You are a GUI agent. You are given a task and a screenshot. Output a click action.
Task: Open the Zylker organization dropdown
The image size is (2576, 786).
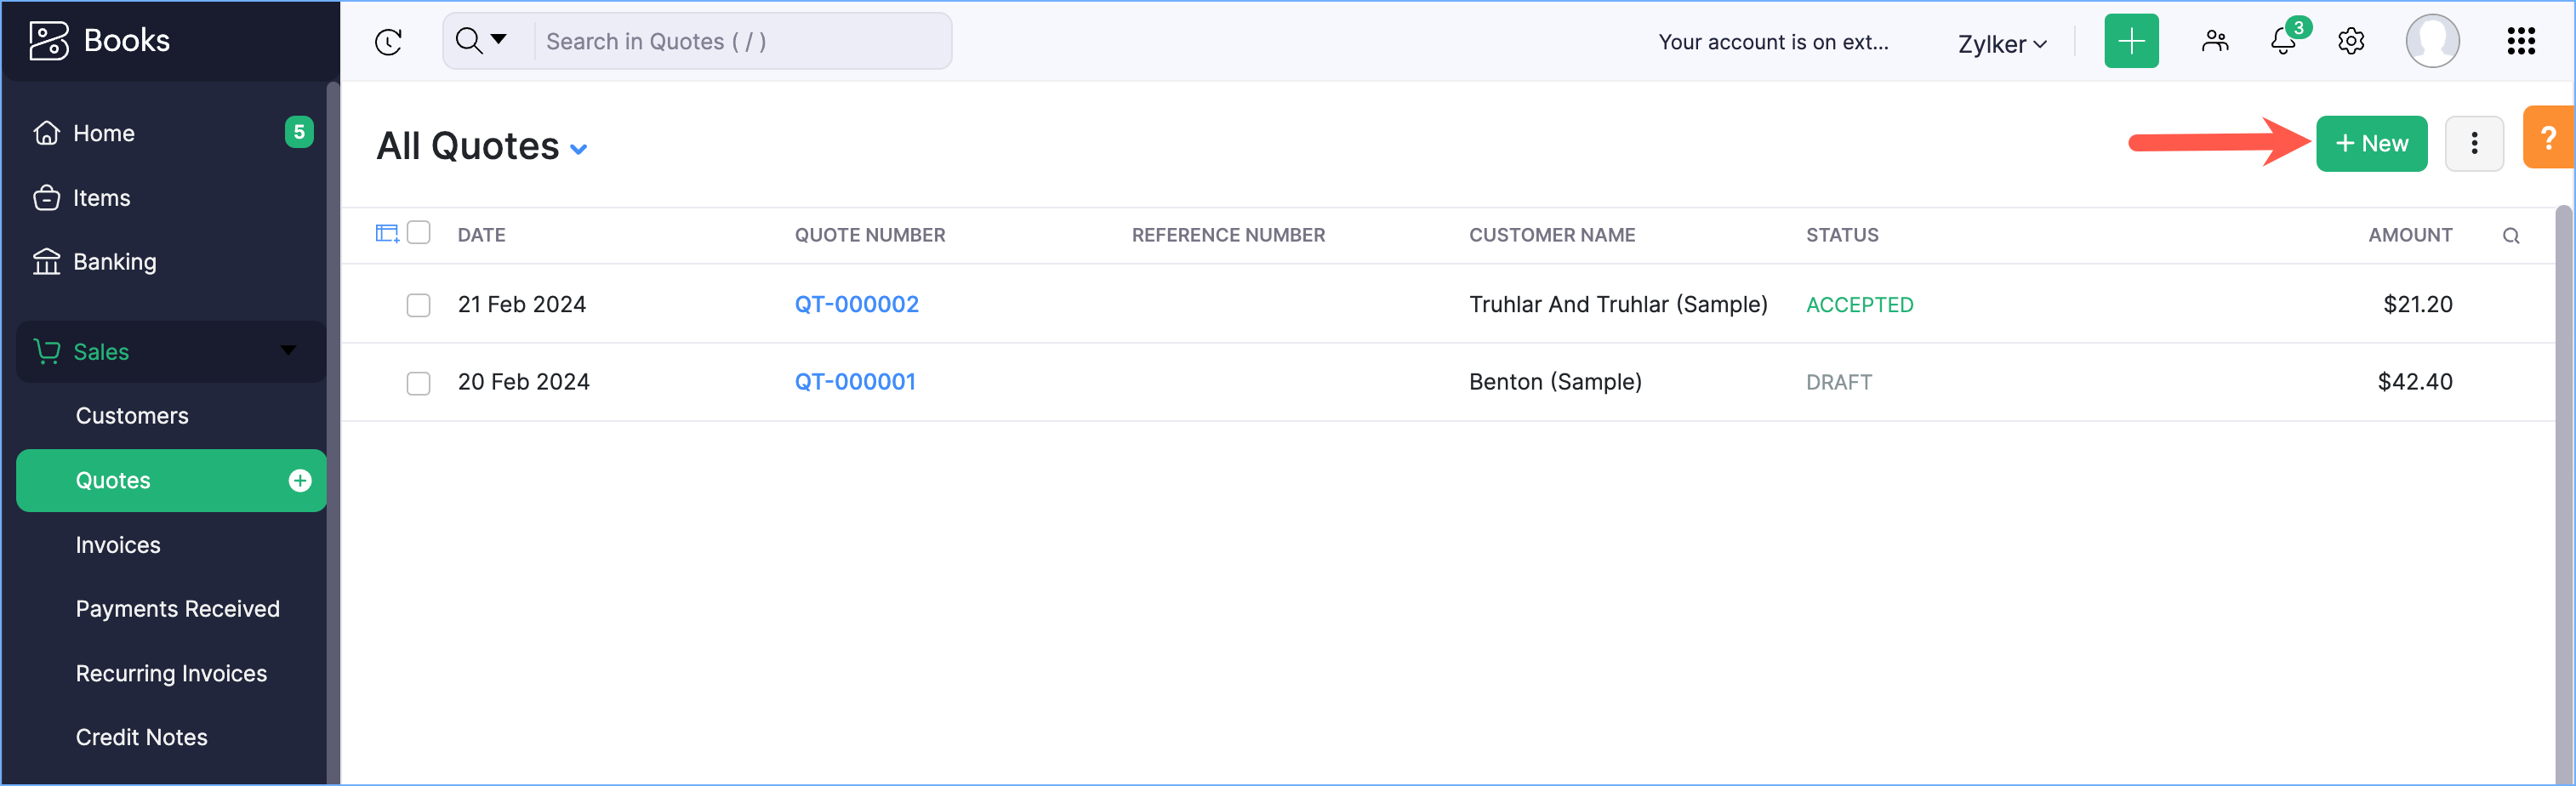(x=2001, y=44)
